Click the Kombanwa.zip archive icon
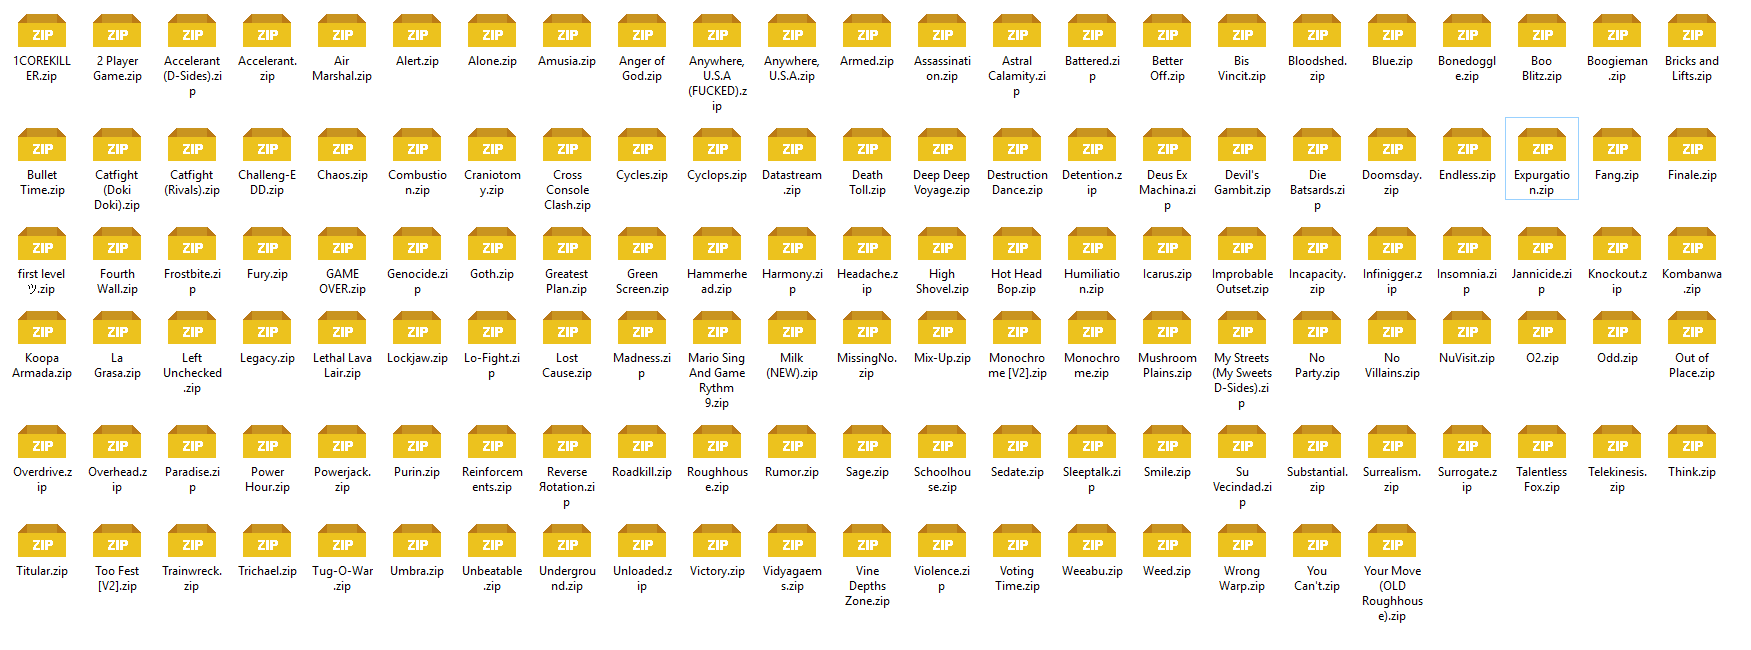 coord(1692,245)
